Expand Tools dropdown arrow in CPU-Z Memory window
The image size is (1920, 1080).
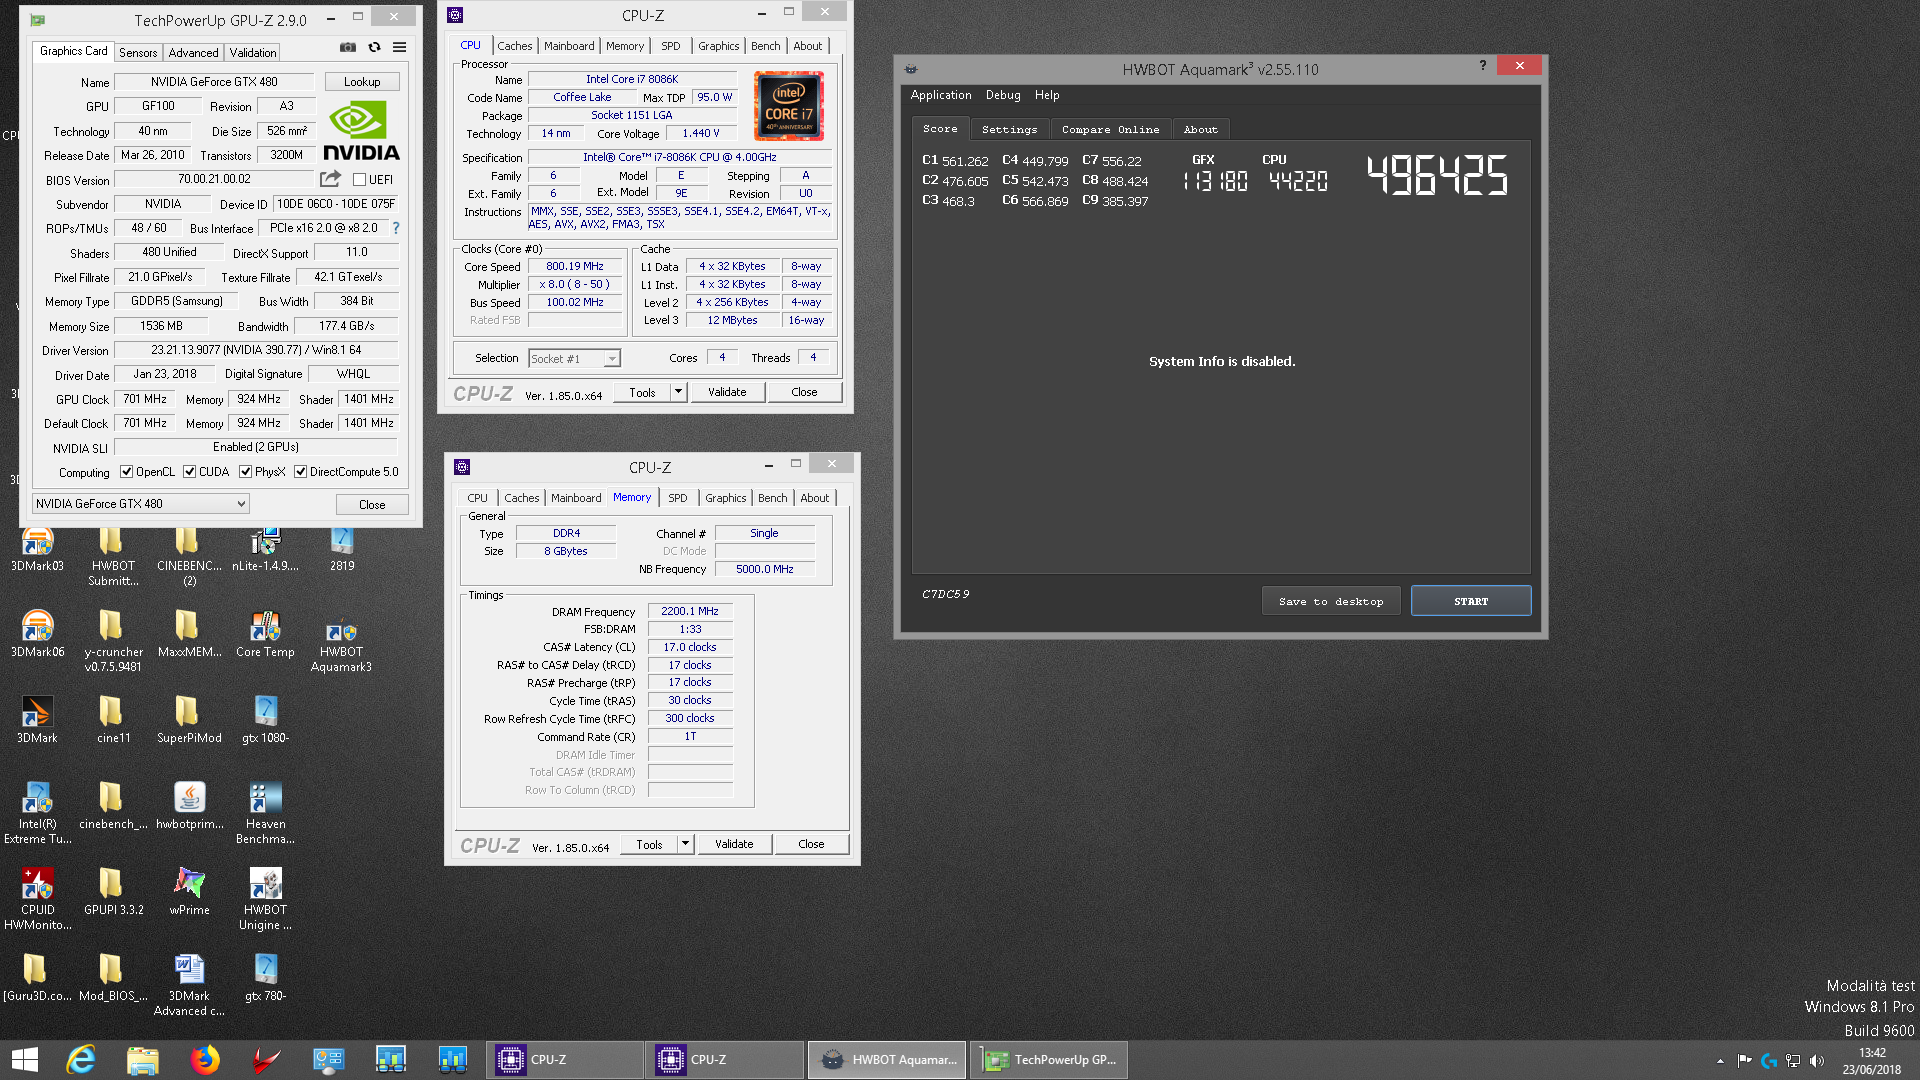[x=685, y=844]
